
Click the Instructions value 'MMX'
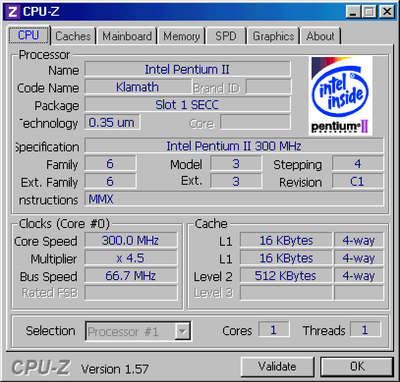234,199
